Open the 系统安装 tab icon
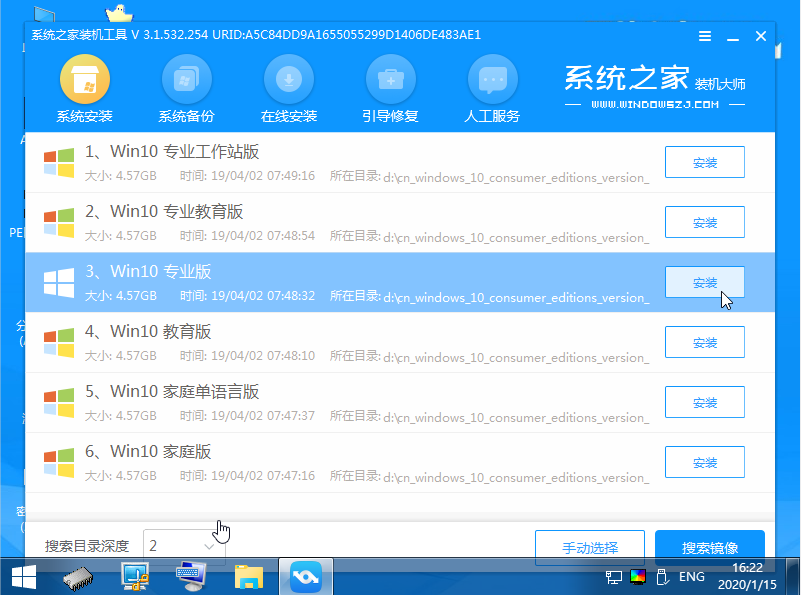 [85, 80]
